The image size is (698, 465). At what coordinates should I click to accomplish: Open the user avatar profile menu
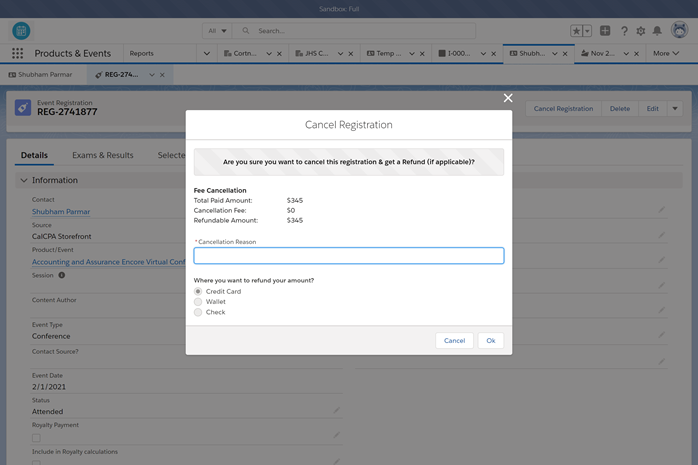pos(679,31)
